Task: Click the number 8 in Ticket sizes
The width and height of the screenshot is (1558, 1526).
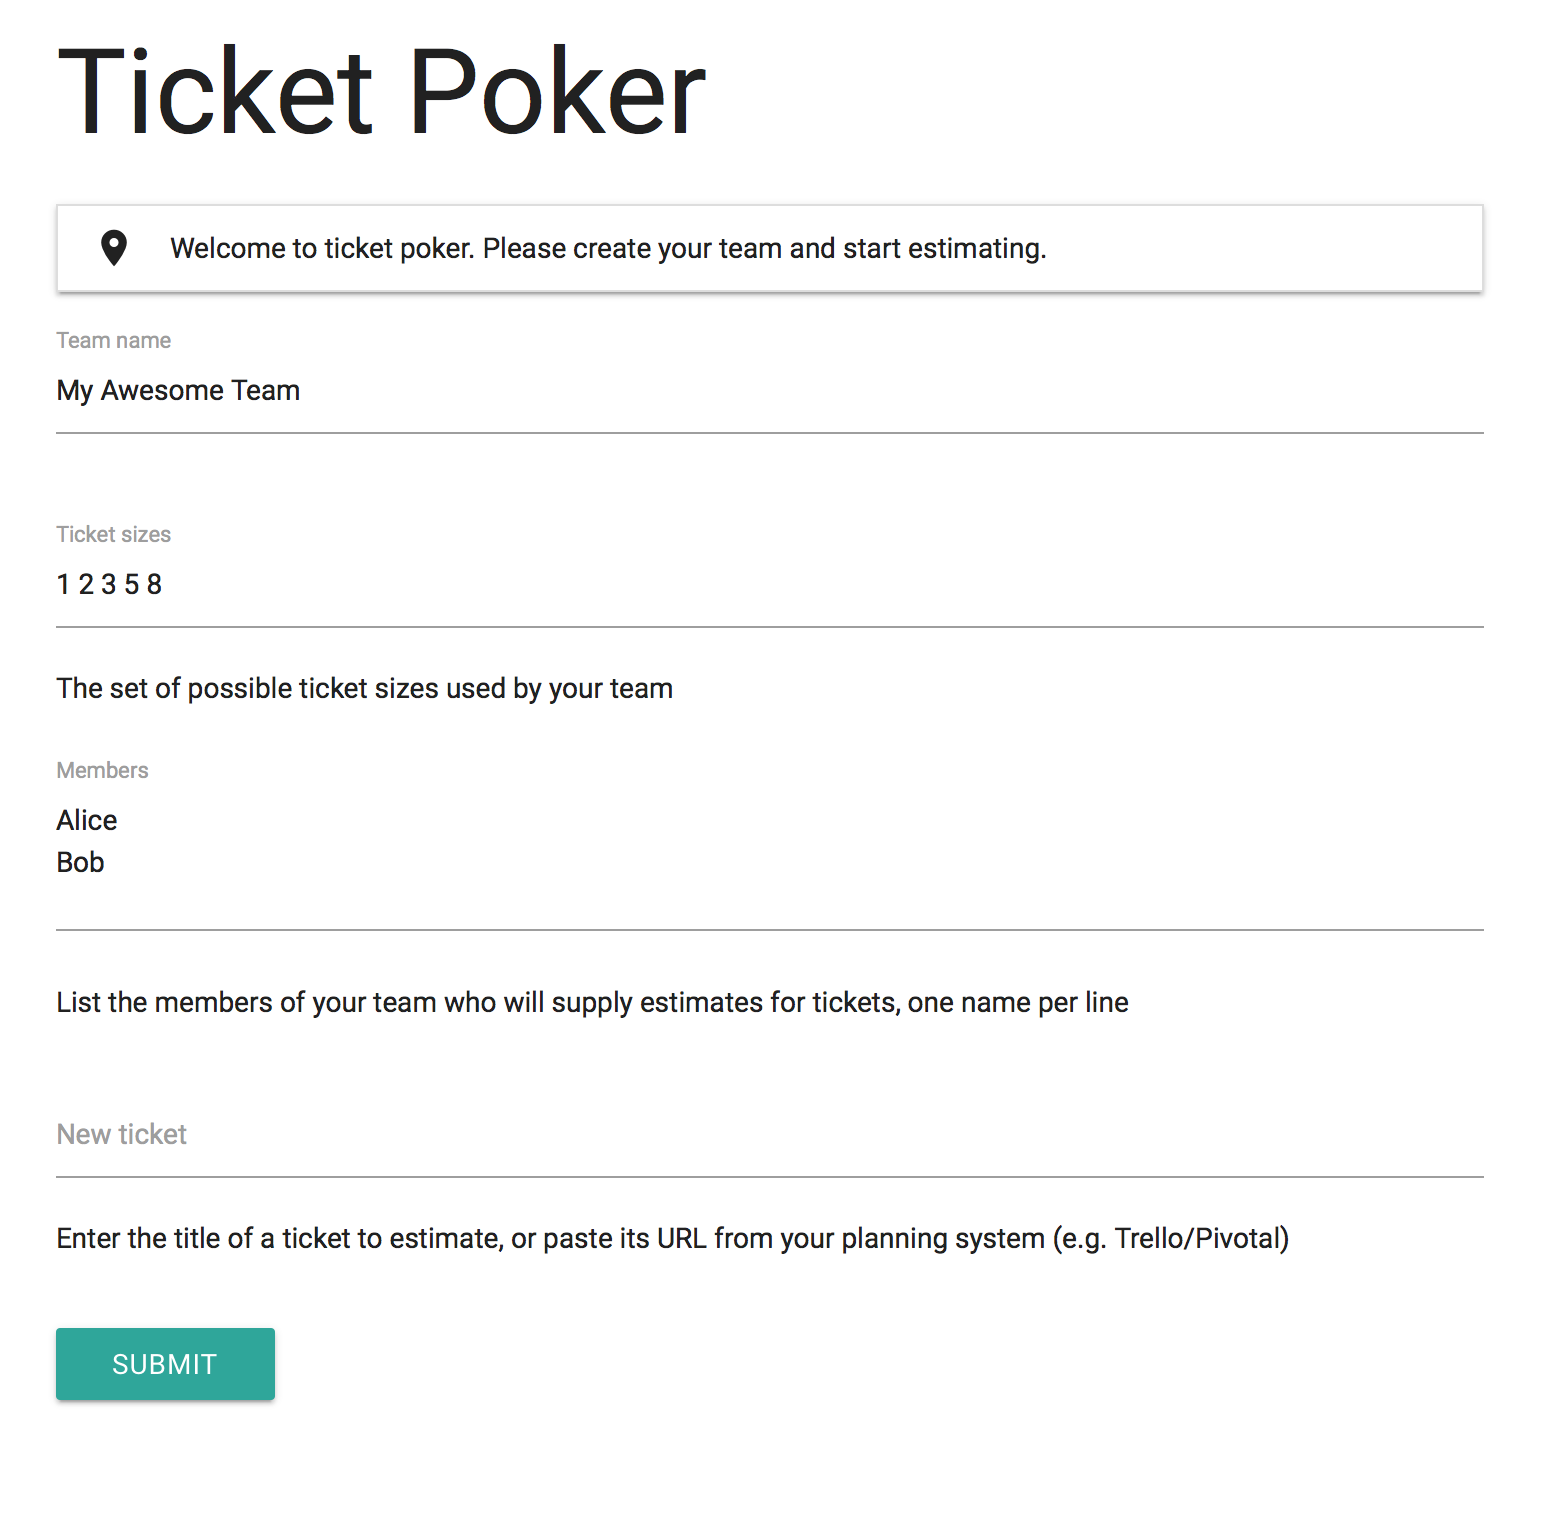Action: coord(154,585)
